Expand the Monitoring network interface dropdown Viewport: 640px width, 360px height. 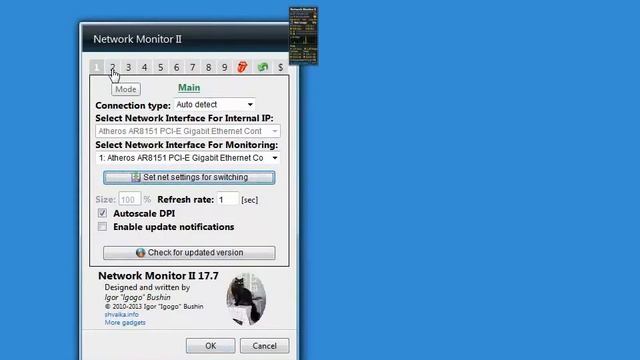(188, 158)
